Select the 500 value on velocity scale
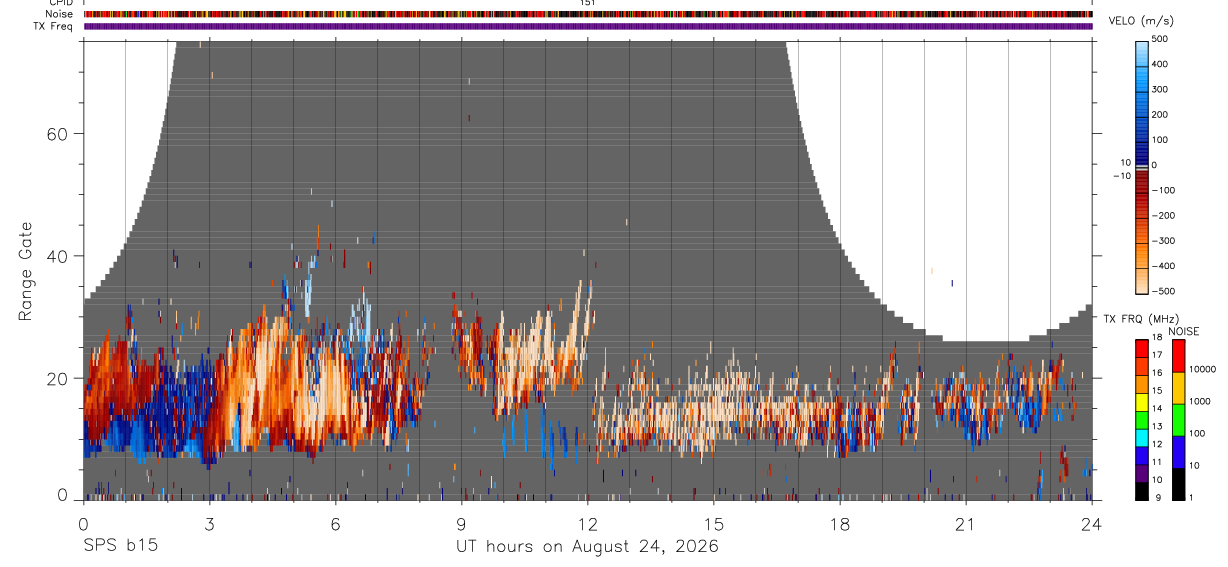The width and height of the screenshot is (1228, 567). pyautogui.click(x=1161, y=39)
